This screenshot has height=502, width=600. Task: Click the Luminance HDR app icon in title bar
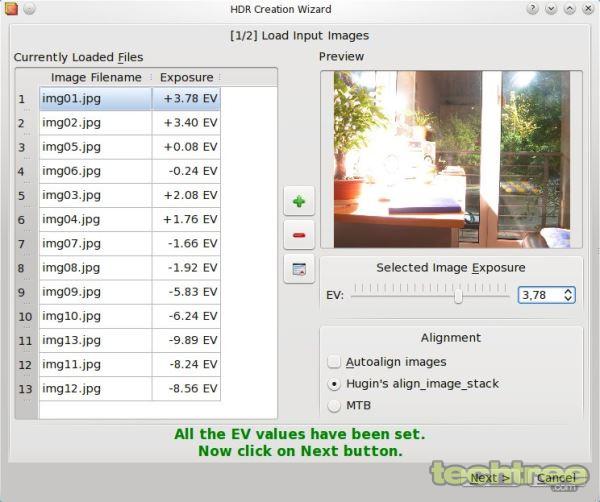(11, 8)
